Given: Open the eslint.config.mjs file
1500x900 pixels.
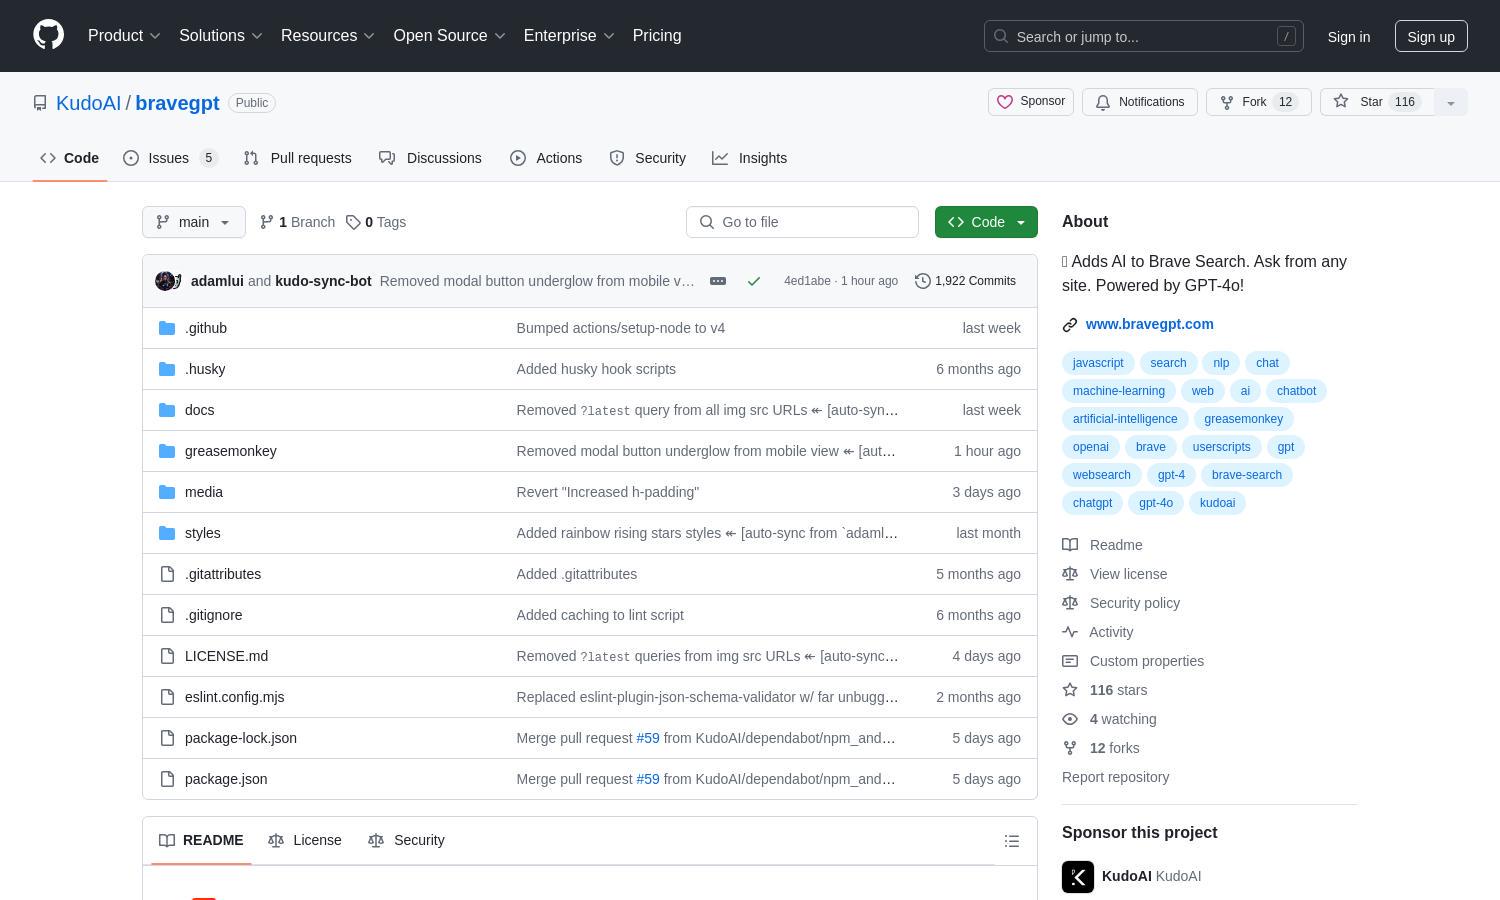Looking at the screenshot, I should point(234,697).
